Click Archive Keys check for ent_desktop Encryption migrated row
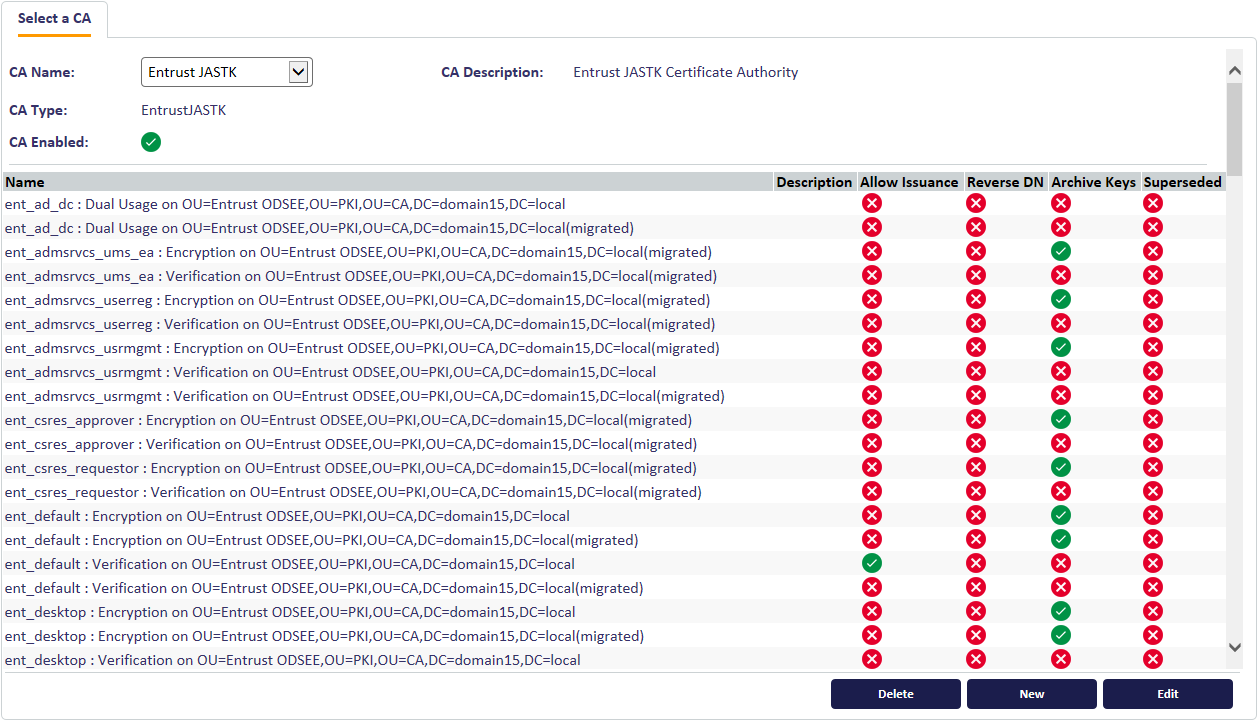This screenshot has height=721, width=1258. pos(1061,635)
